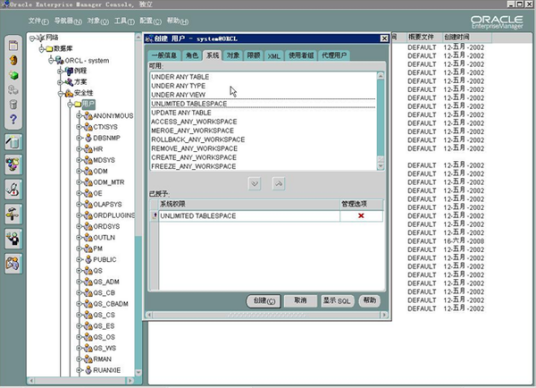
Task: Click the 显示 SQL button
Action: (x=337, y=300)
